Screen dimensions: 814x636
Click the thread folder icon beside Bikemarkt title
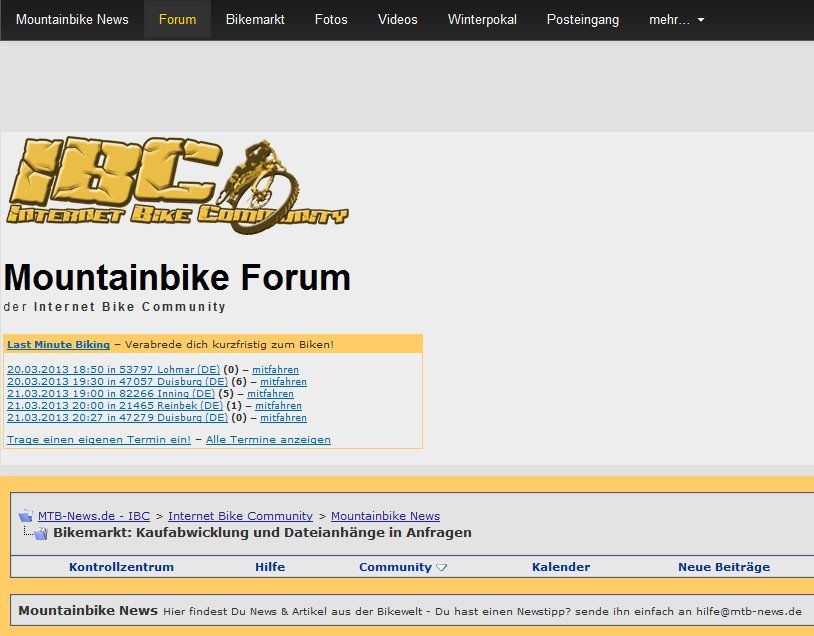pos(40,533)
